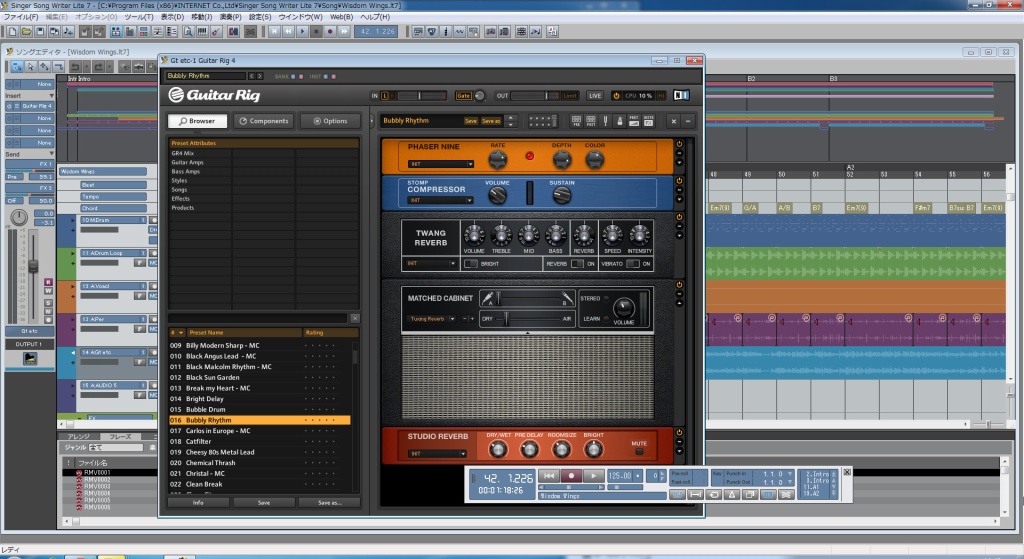The width and height of the screenshot is (1024, 559).
Task: Toggle Studio Reverb power button
Action: tap(679, 432)
